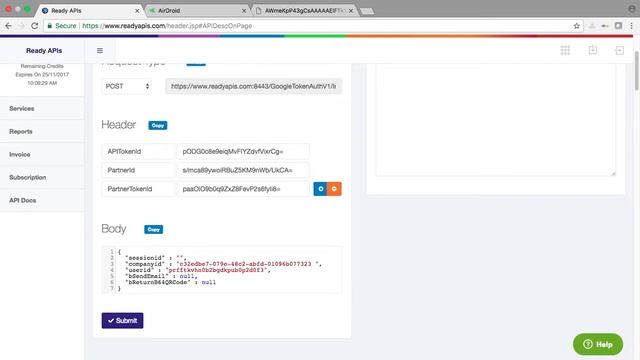Click the download icon in top bar
The height and width of the screenshot is (360, 640).
point(592,50)
